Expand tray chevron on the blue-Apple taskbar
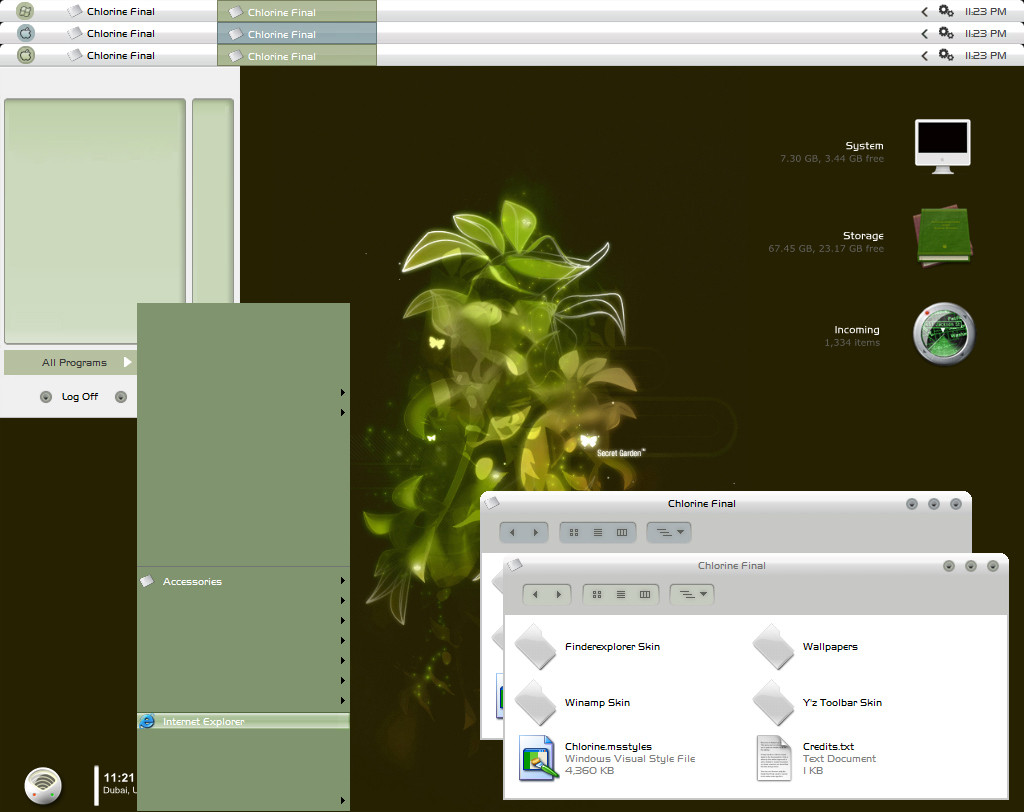This screenshot has height=812, width=1024. (x=925, y=33)
